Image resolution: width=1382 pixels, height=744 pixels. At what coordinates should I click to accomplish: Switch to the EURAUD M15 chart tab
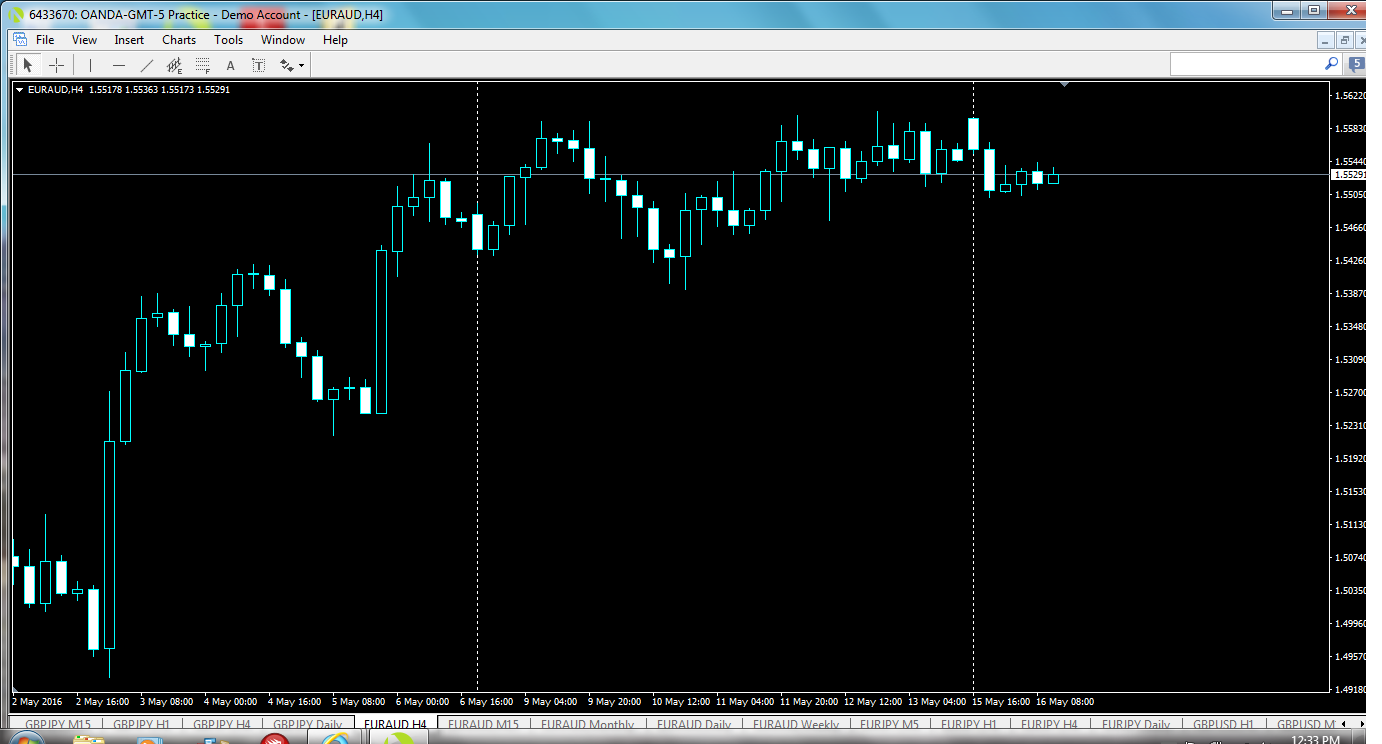tap(483, 724)
